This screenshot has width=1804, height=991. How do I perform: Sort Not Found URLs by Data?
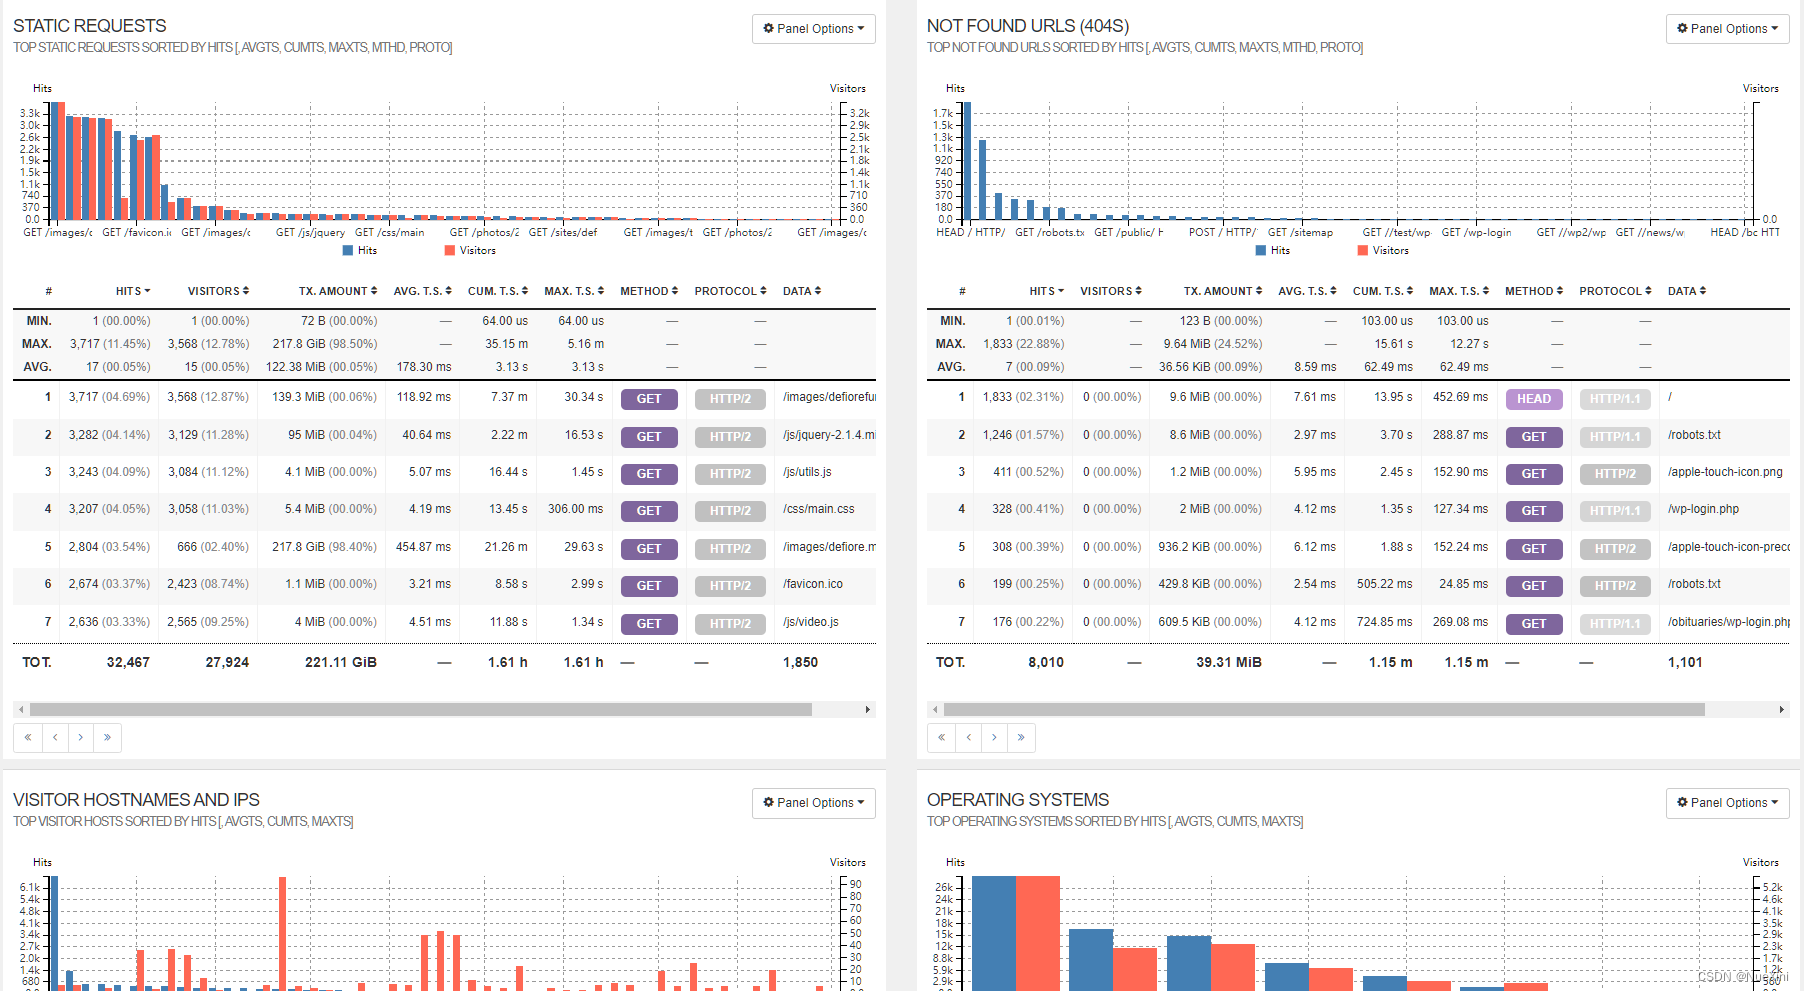[x=1687, y=291]
